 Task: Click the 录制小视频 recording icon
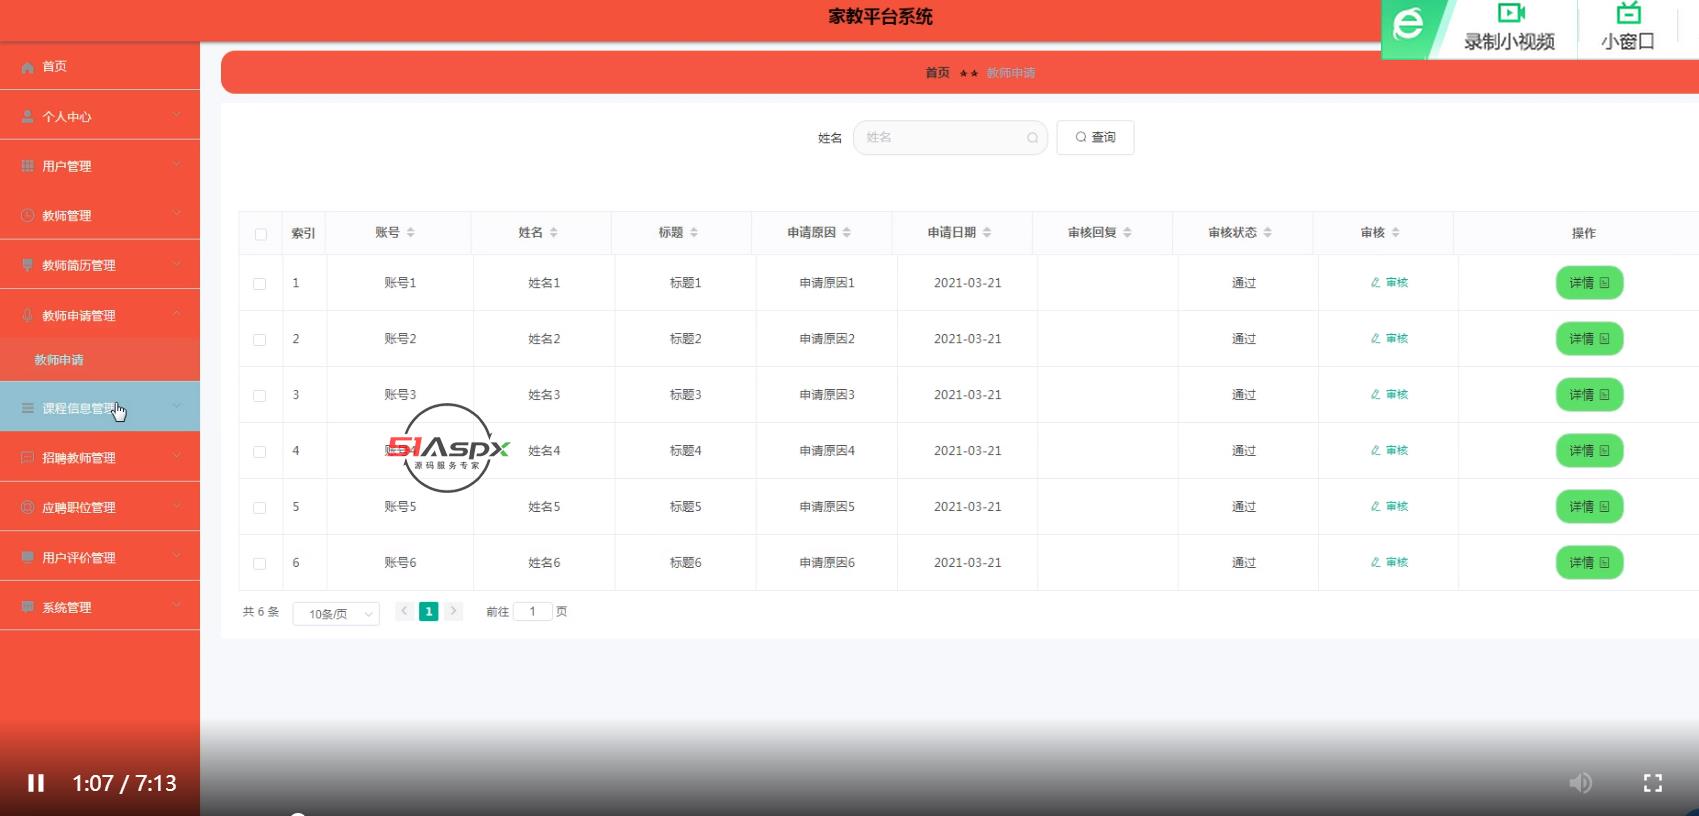[x=1510, y=13]
